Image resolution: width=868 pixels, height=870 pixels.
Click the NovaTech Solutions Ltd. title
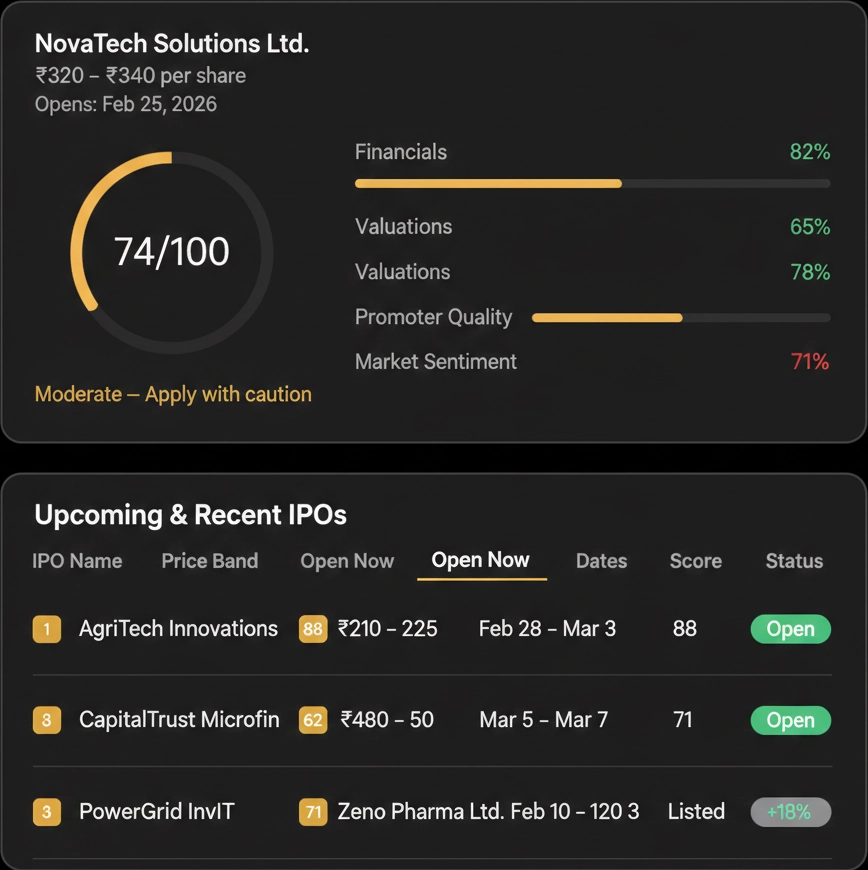pyautogui.click(x=172, y=43)
